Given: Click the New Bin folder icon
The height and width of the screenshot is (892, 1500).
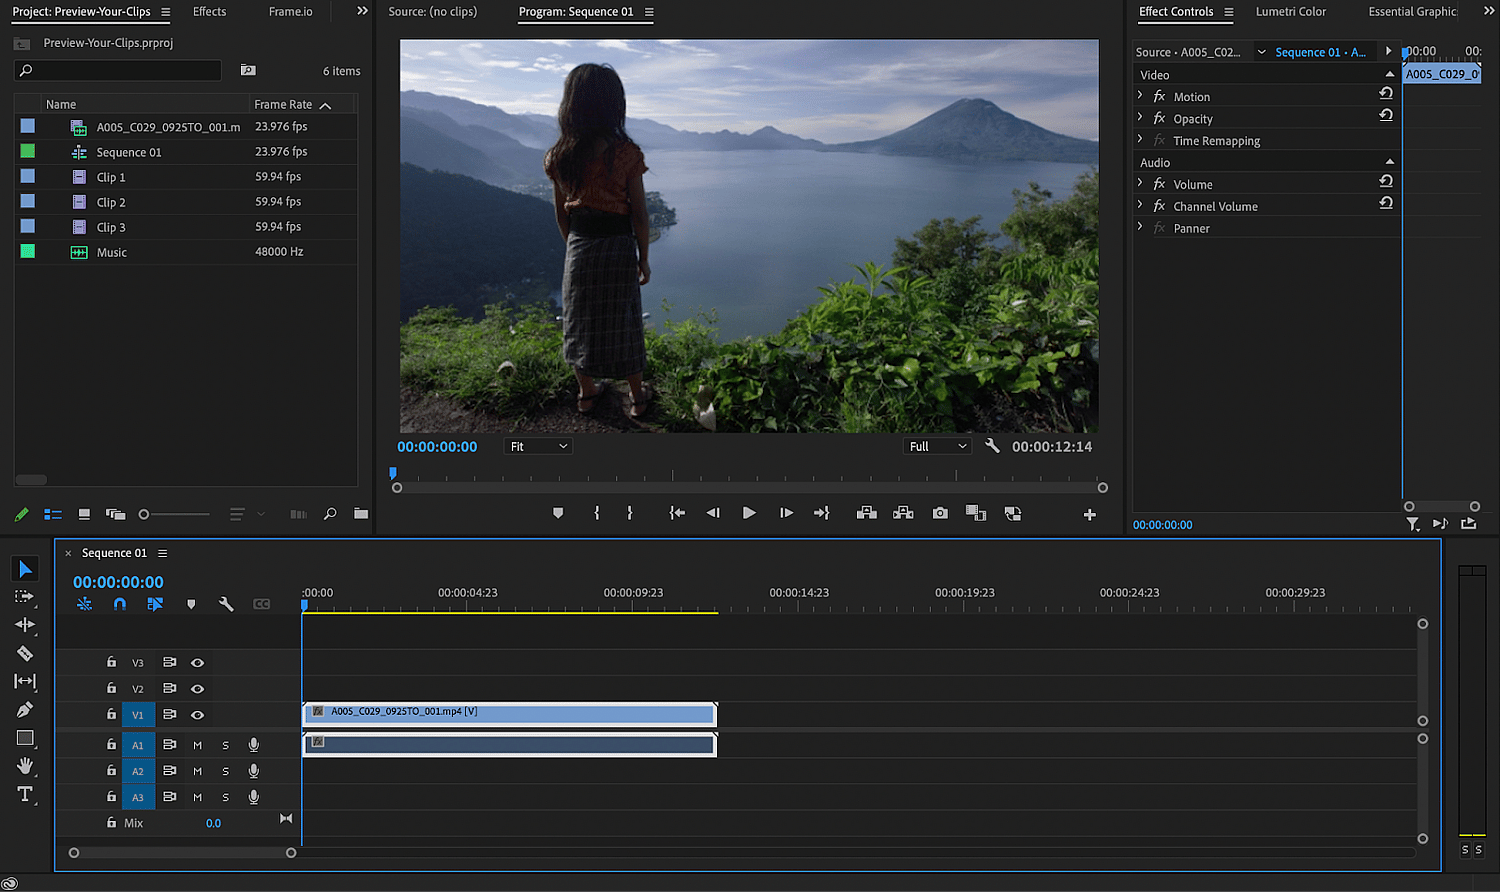Looking at the screenshot, I should point(361,514).
